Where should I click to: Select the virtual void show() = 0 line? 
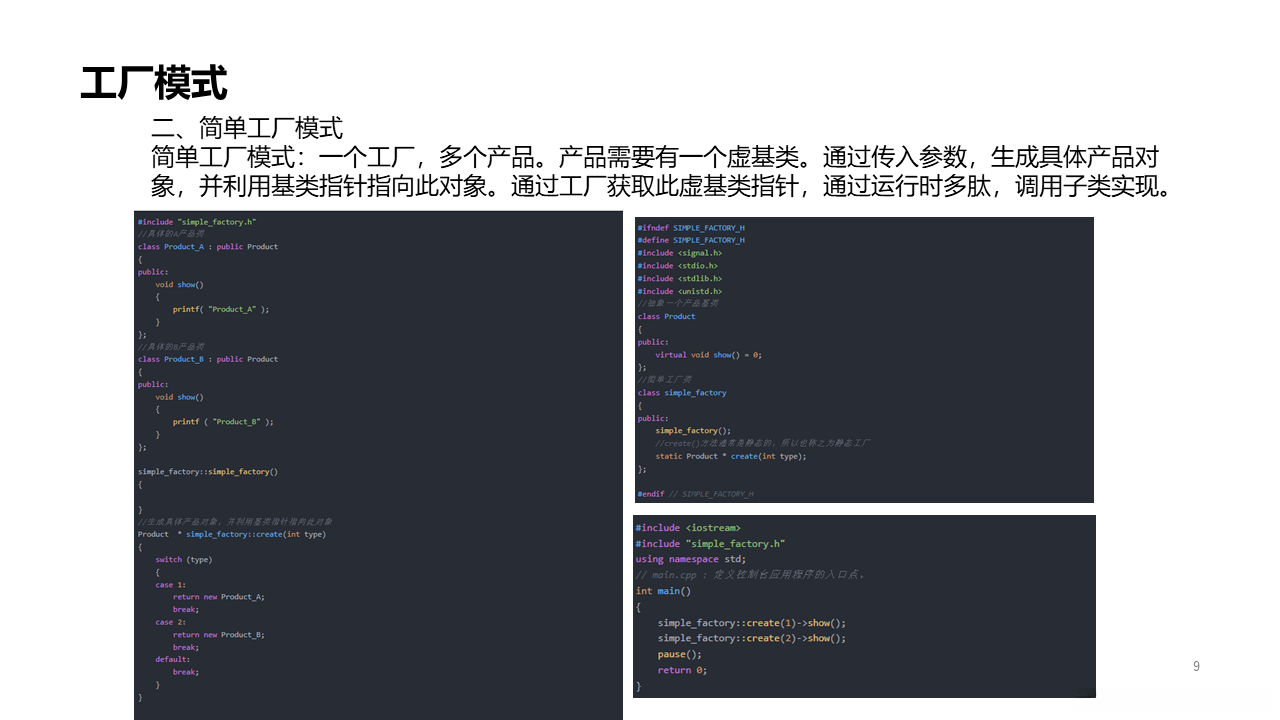(x=706, y=354)
